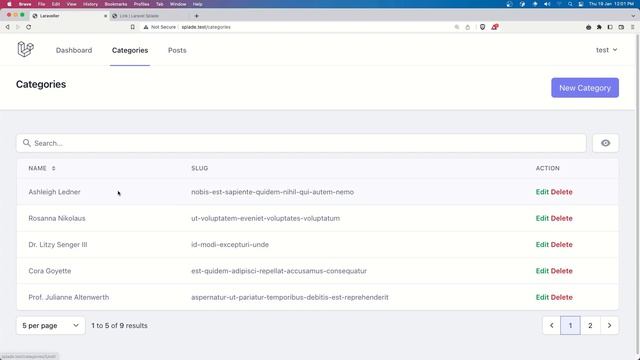The image size is (640, 360).
Task: Select the Categories nav item
Action: [x=130, y=50]
